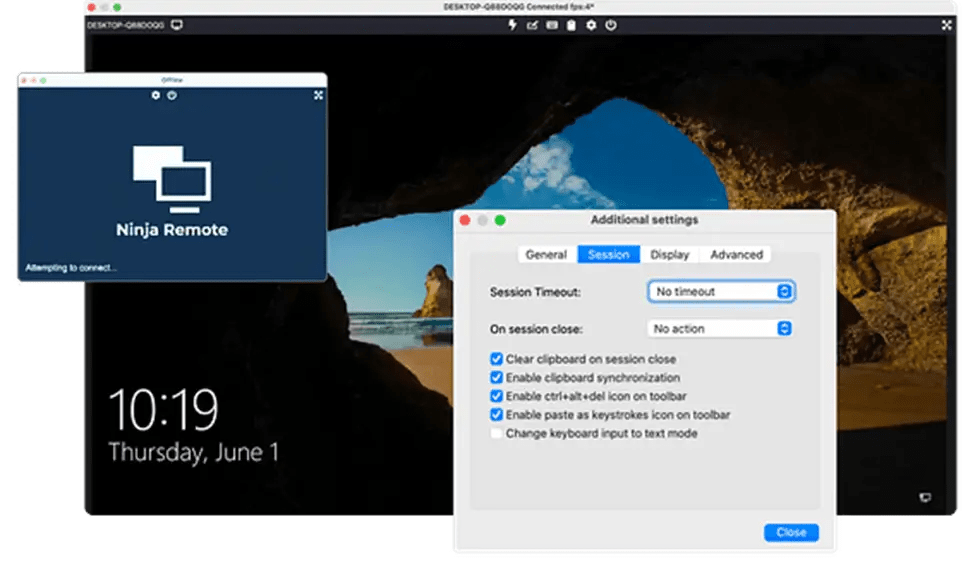975x572 pixels.
Task: Open settings gear in main remote toolbar
Action: click(591, 25)
